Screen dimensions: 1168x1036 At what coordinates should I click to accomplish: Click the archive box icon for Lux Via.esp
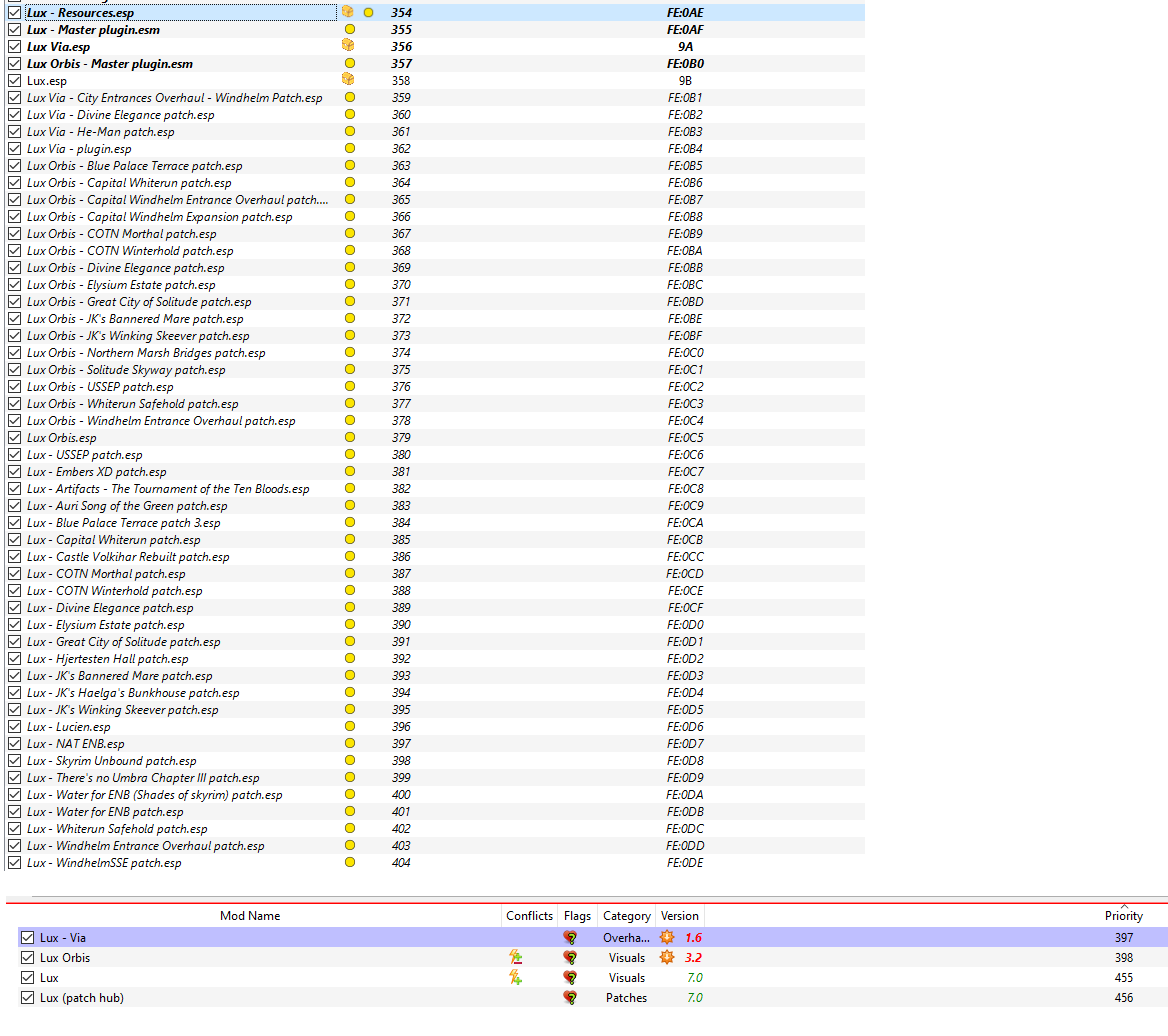coord(348,45)
